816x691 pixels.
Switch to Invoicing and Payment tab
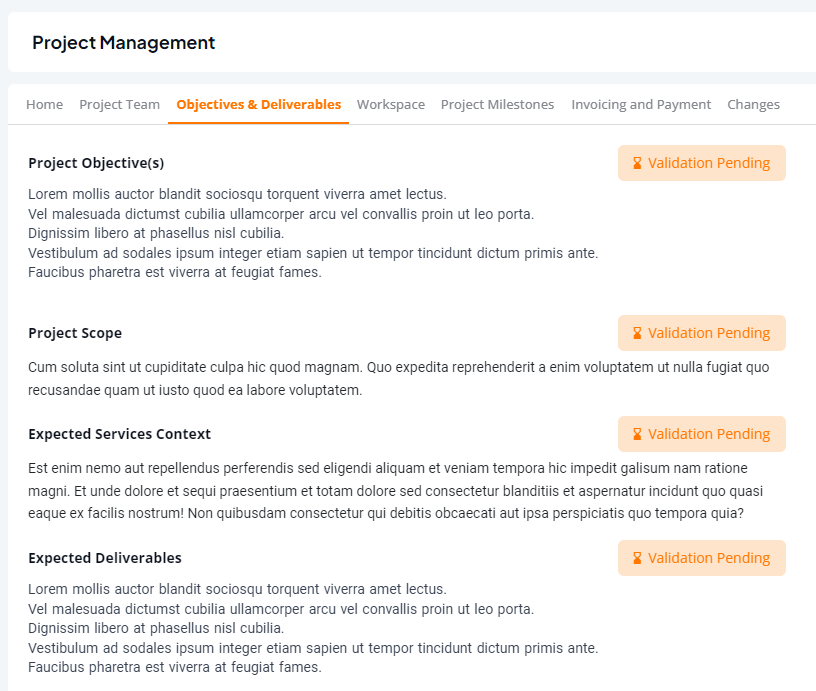(x=641, y=105)
